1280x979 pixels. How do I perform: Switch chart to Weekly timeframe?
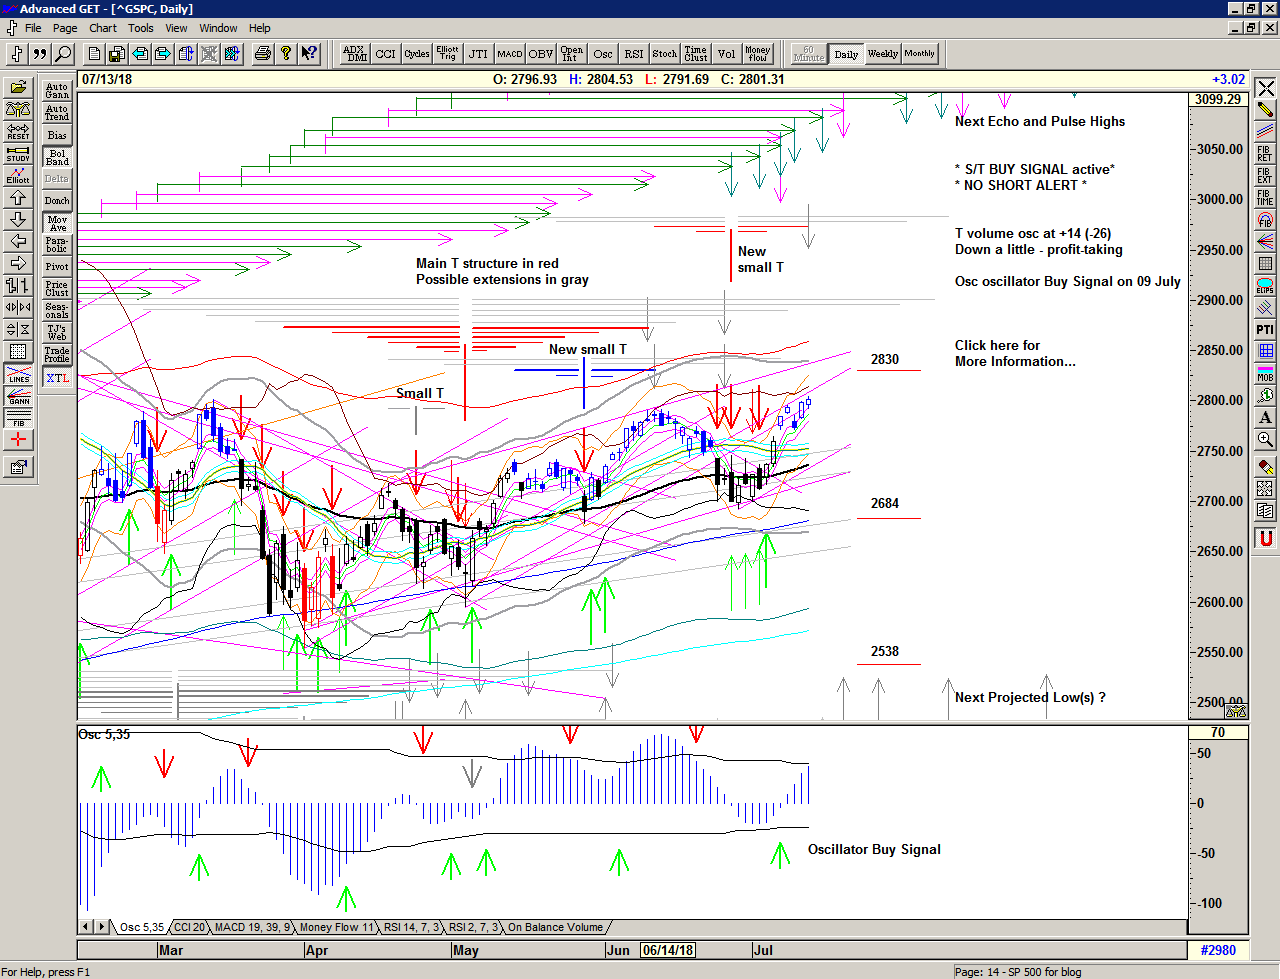point(882,54)
